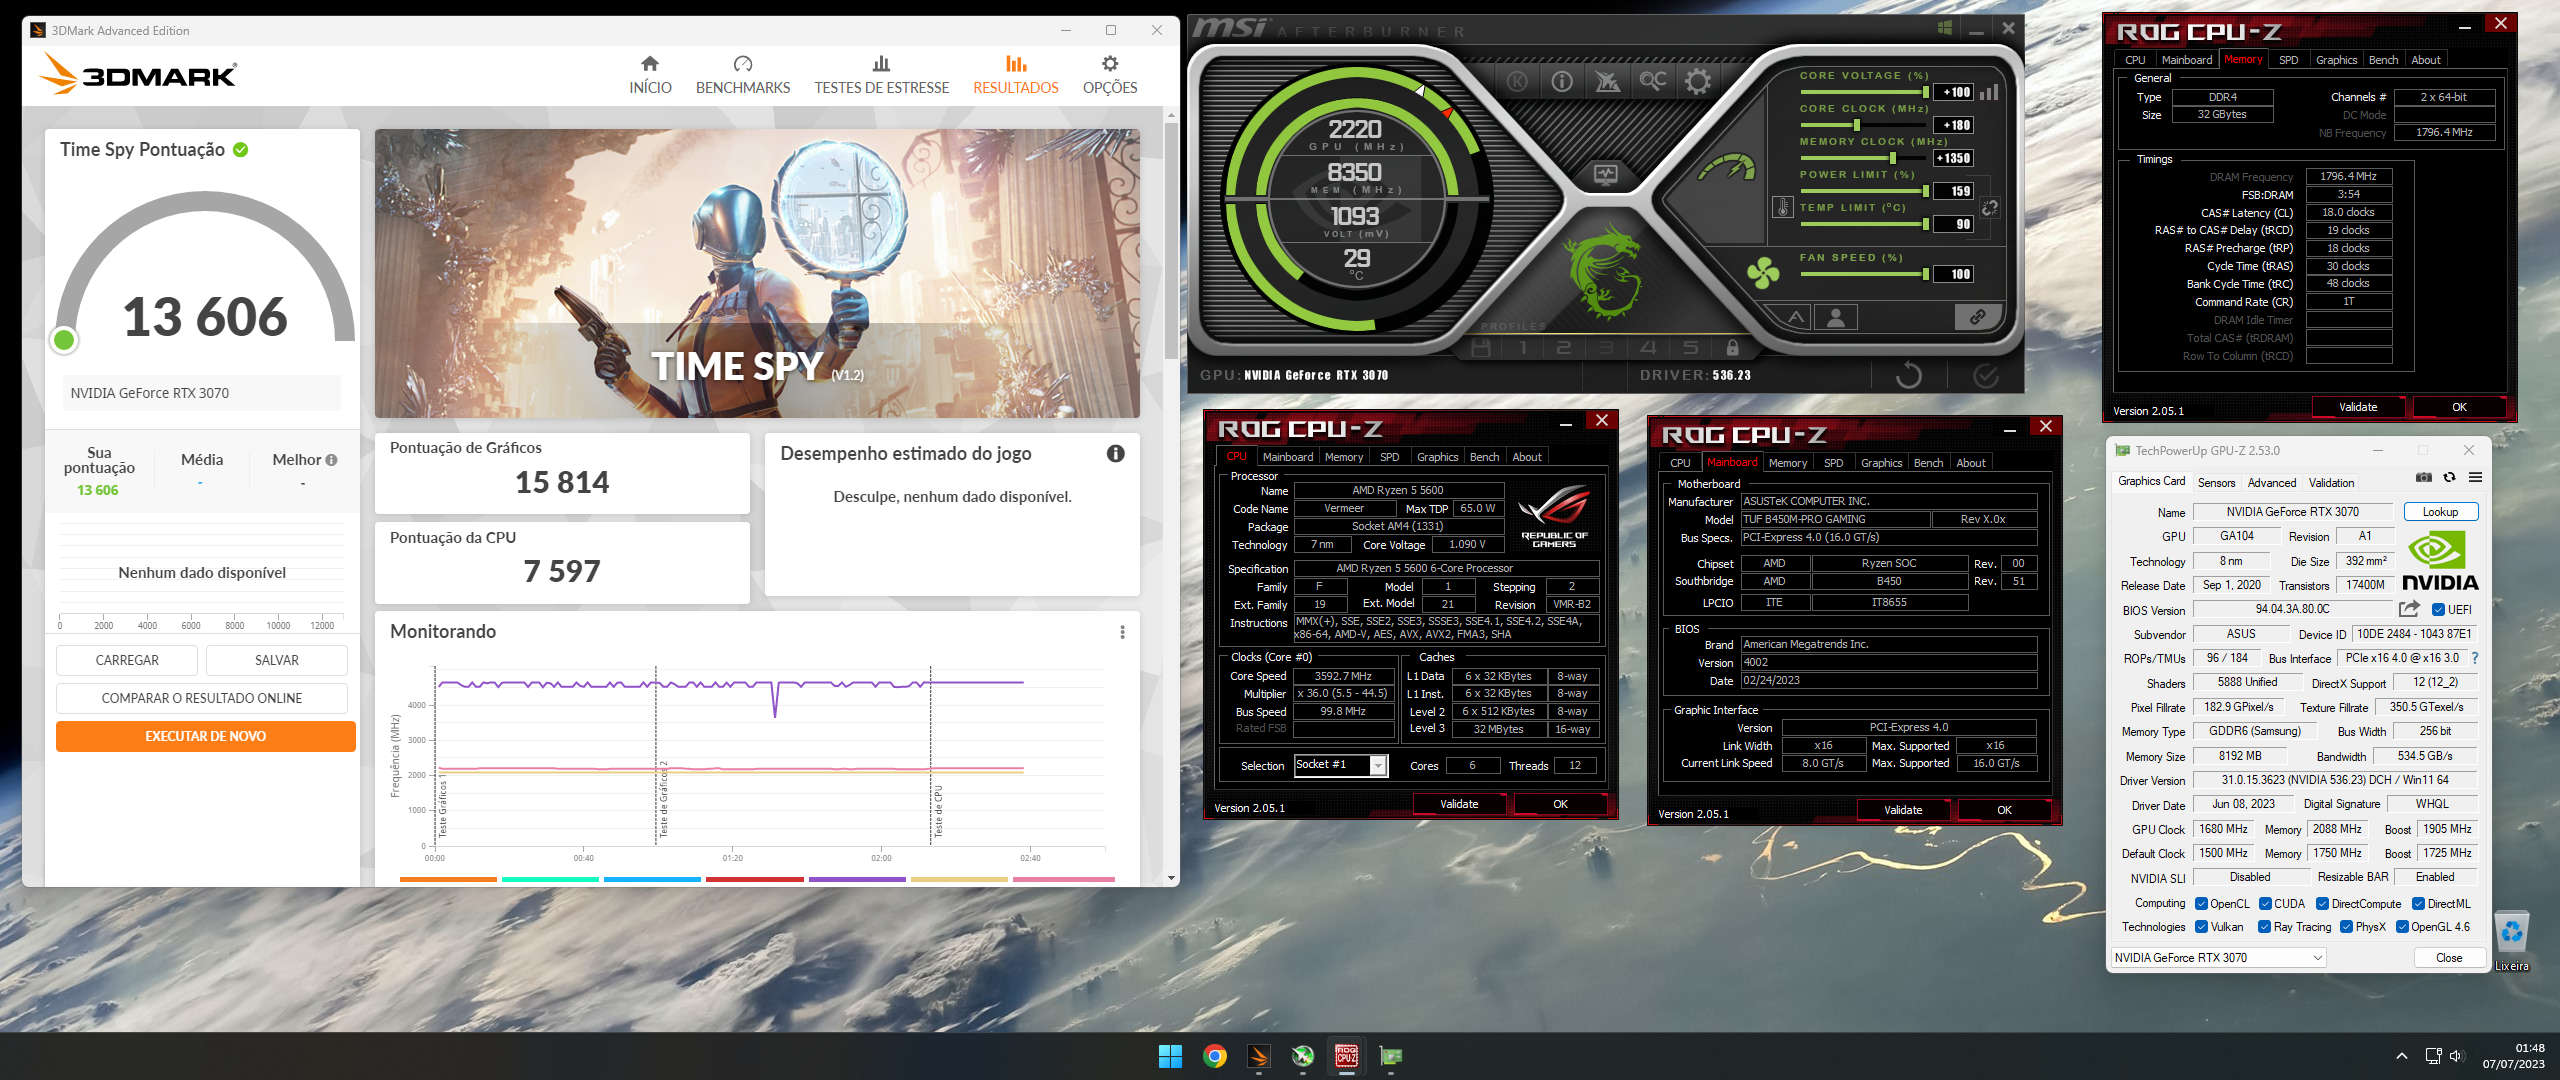Click the temperature thermometer icon in Afterburner
Image resolution: width=2560 pixels, height=1080 pixels.
pos(1782,207)
